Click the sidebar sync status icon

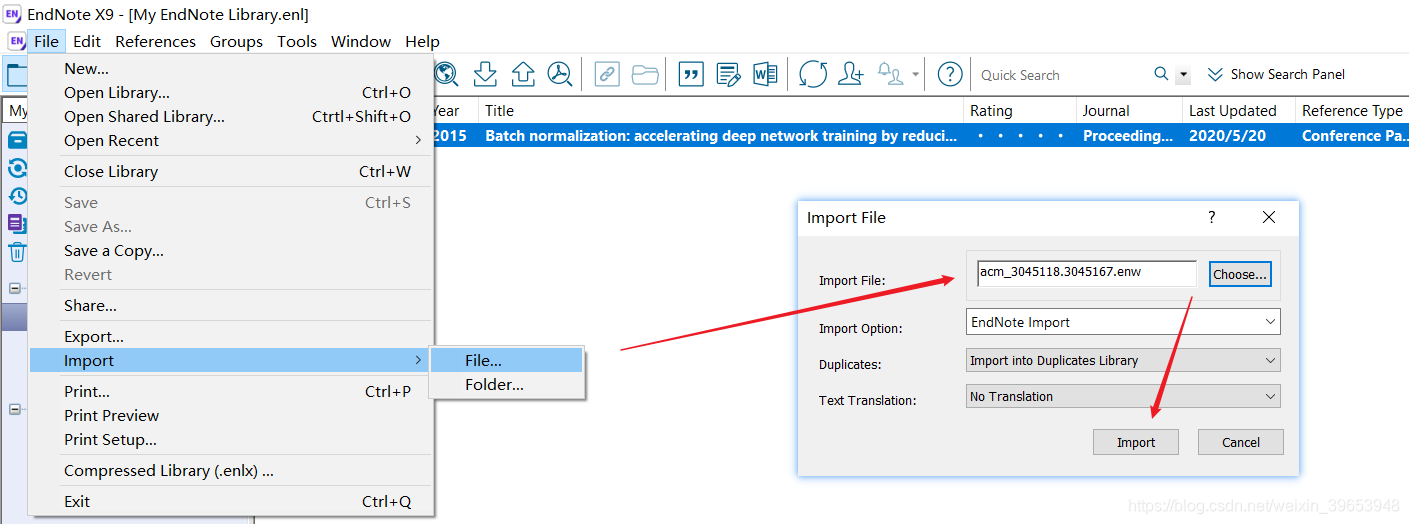(17, 168)
